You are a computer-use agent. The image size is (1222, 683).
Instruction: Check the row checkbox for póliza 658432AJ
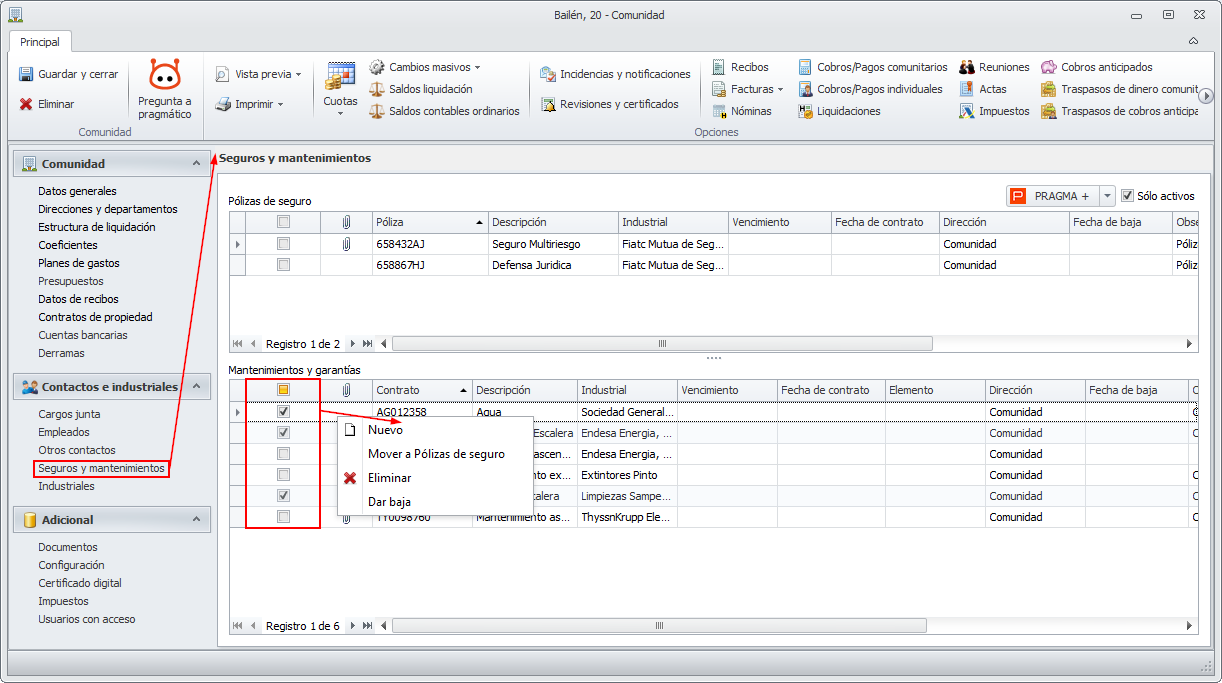point(283,244)
